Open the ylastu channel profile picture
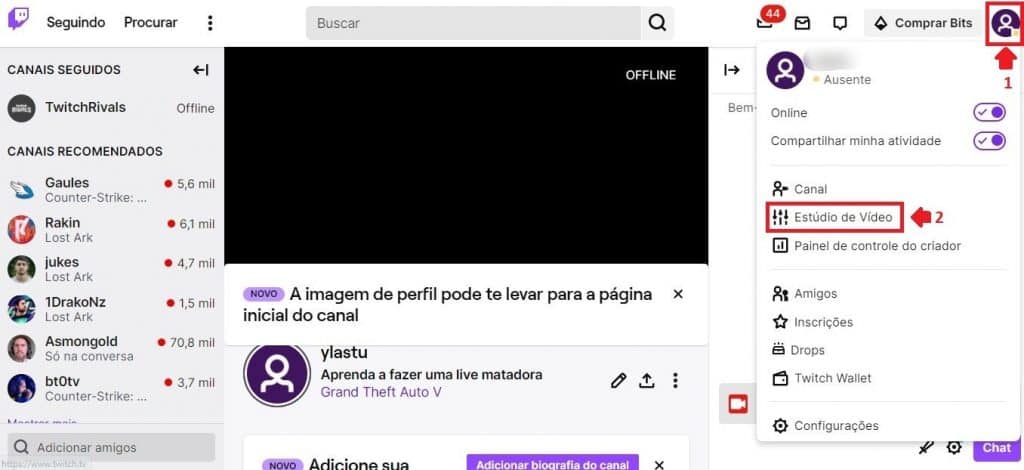Image resolution: width=1024 pixels, height=470 pixels. (277, 375)
